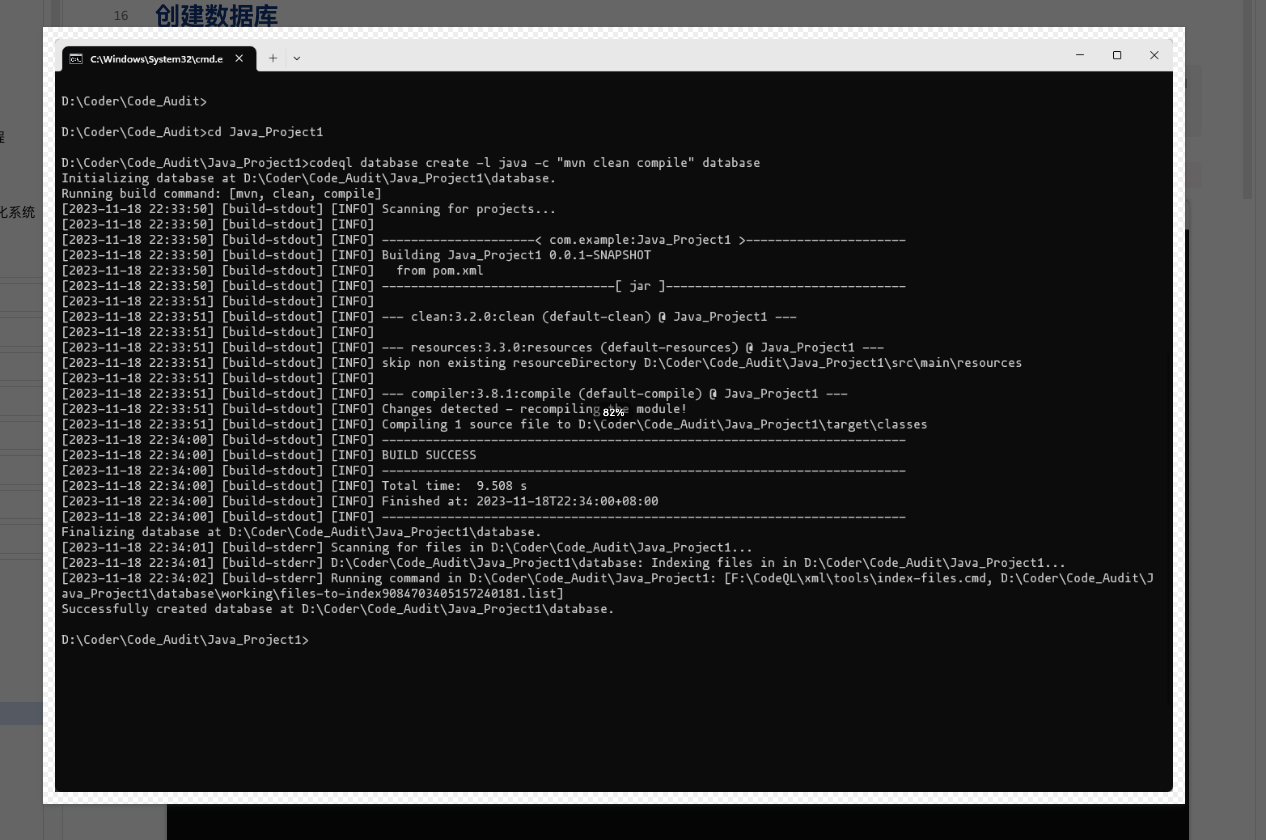Open a new terminal tab with plus

[272, 59]
